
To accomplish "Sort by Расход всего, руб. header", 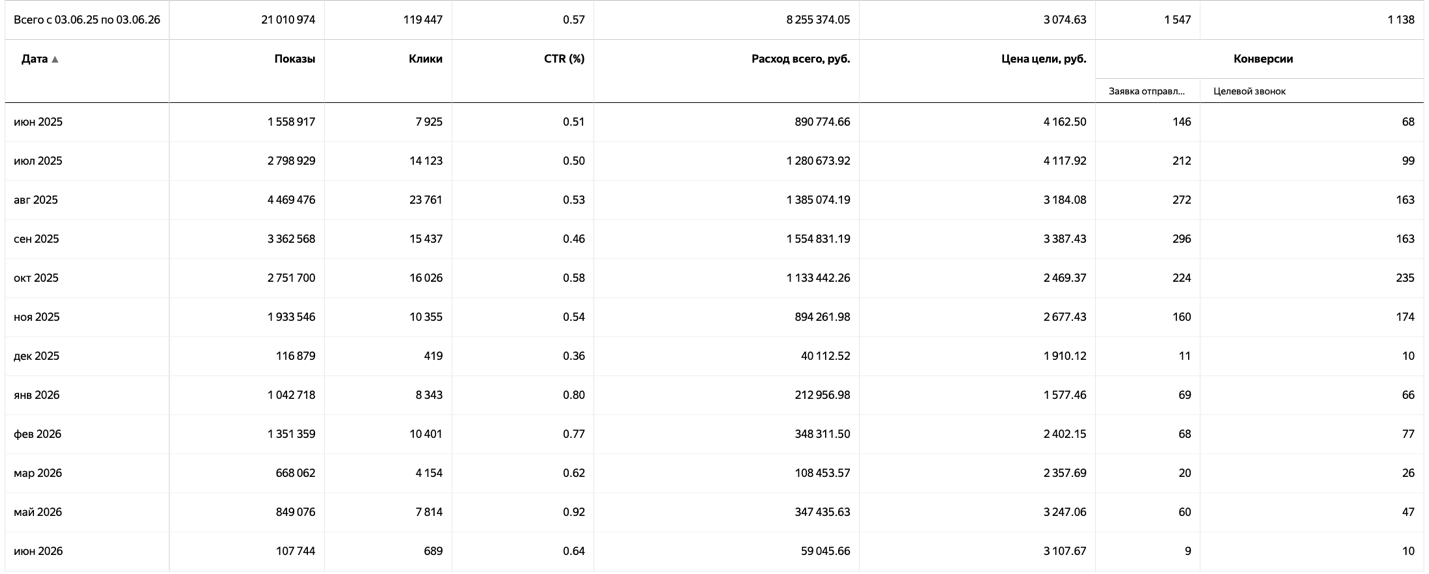I will (800, 59).
